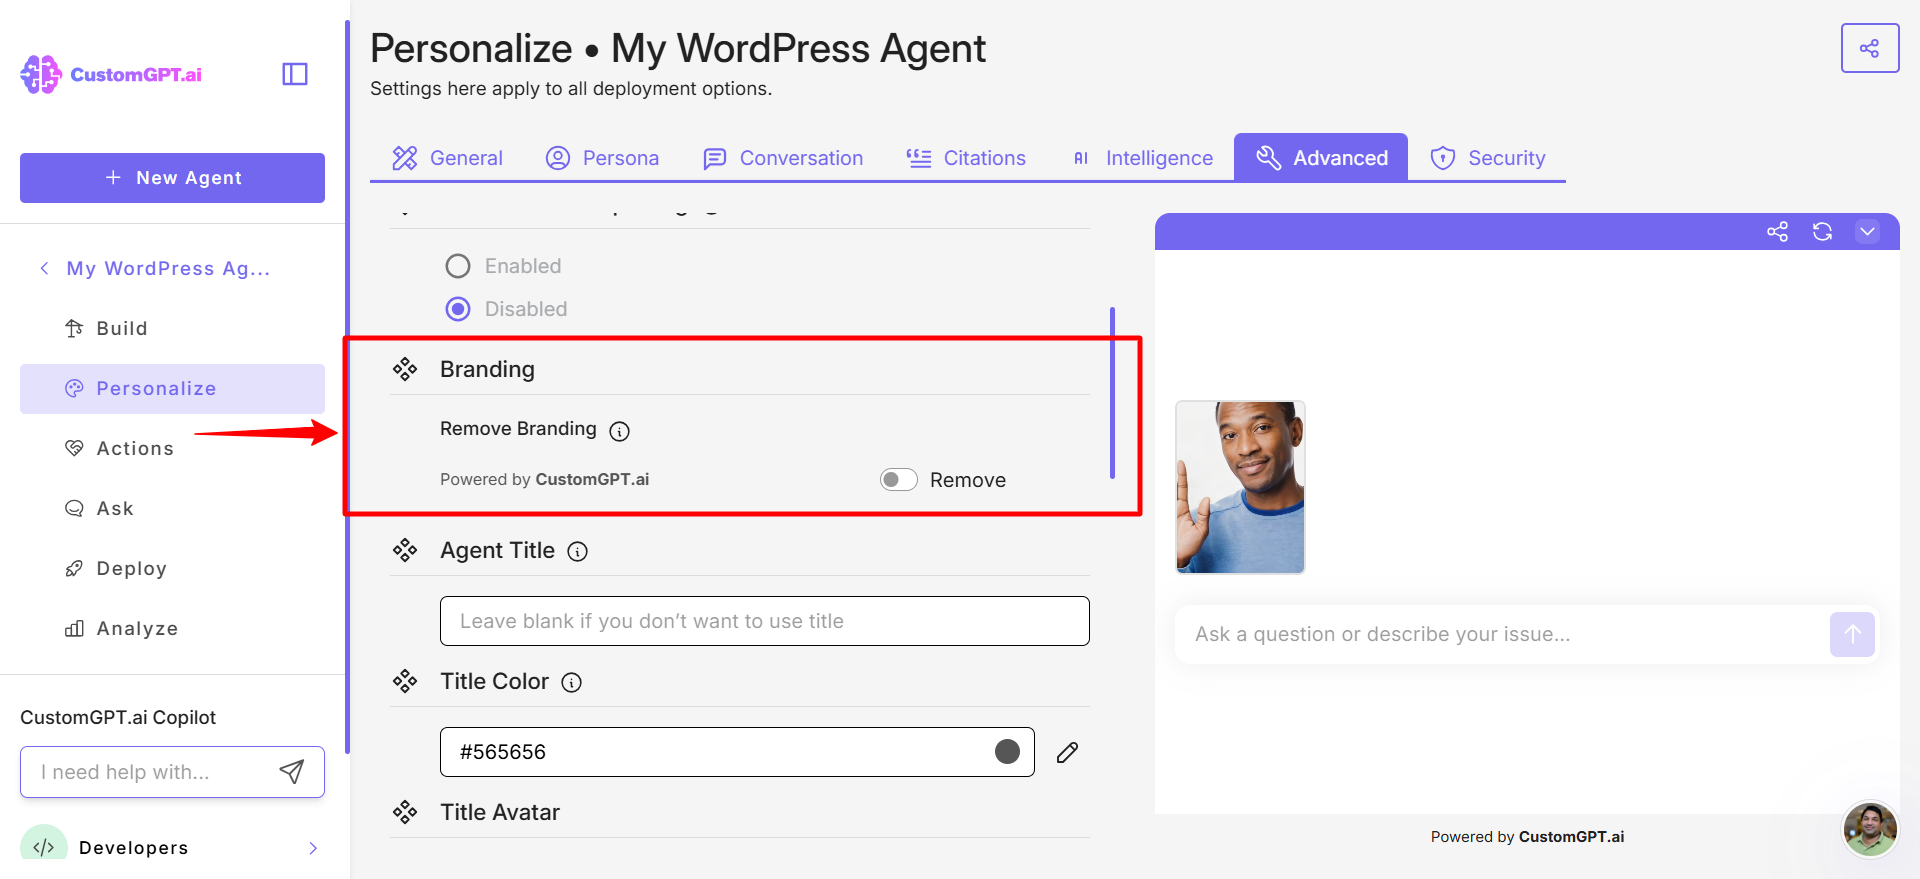The height and width of the screenshot is (879, 1920).
Task: Click the #565656 title color field
Action: [x=737, y=752]
